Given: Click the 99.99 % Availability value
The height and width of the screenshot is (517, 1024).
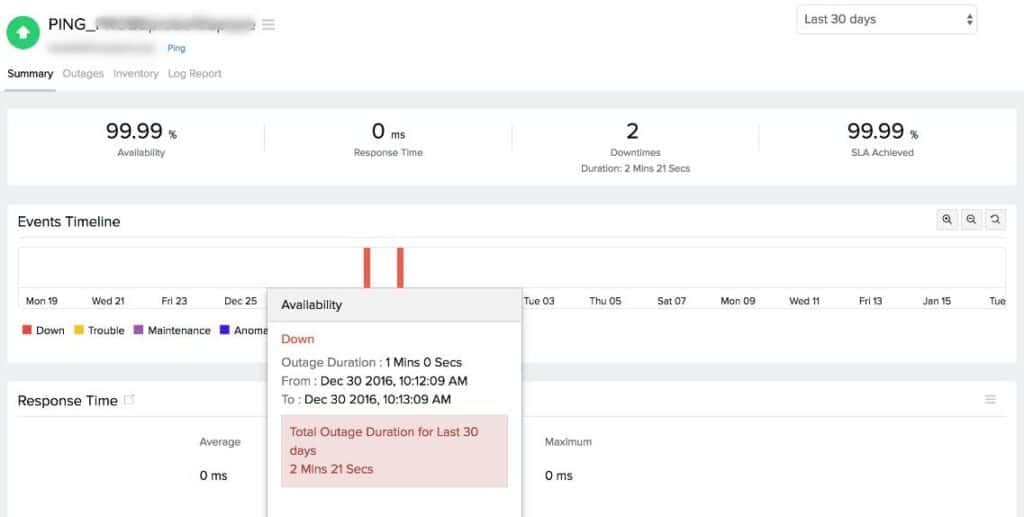Looking at the screenshot, I should (141, 131).
